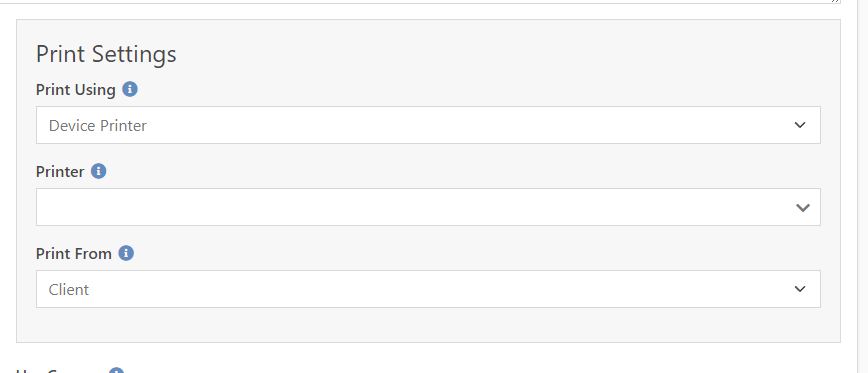
Task: Open the Print From dropdown
Action: tap(428, 289)
